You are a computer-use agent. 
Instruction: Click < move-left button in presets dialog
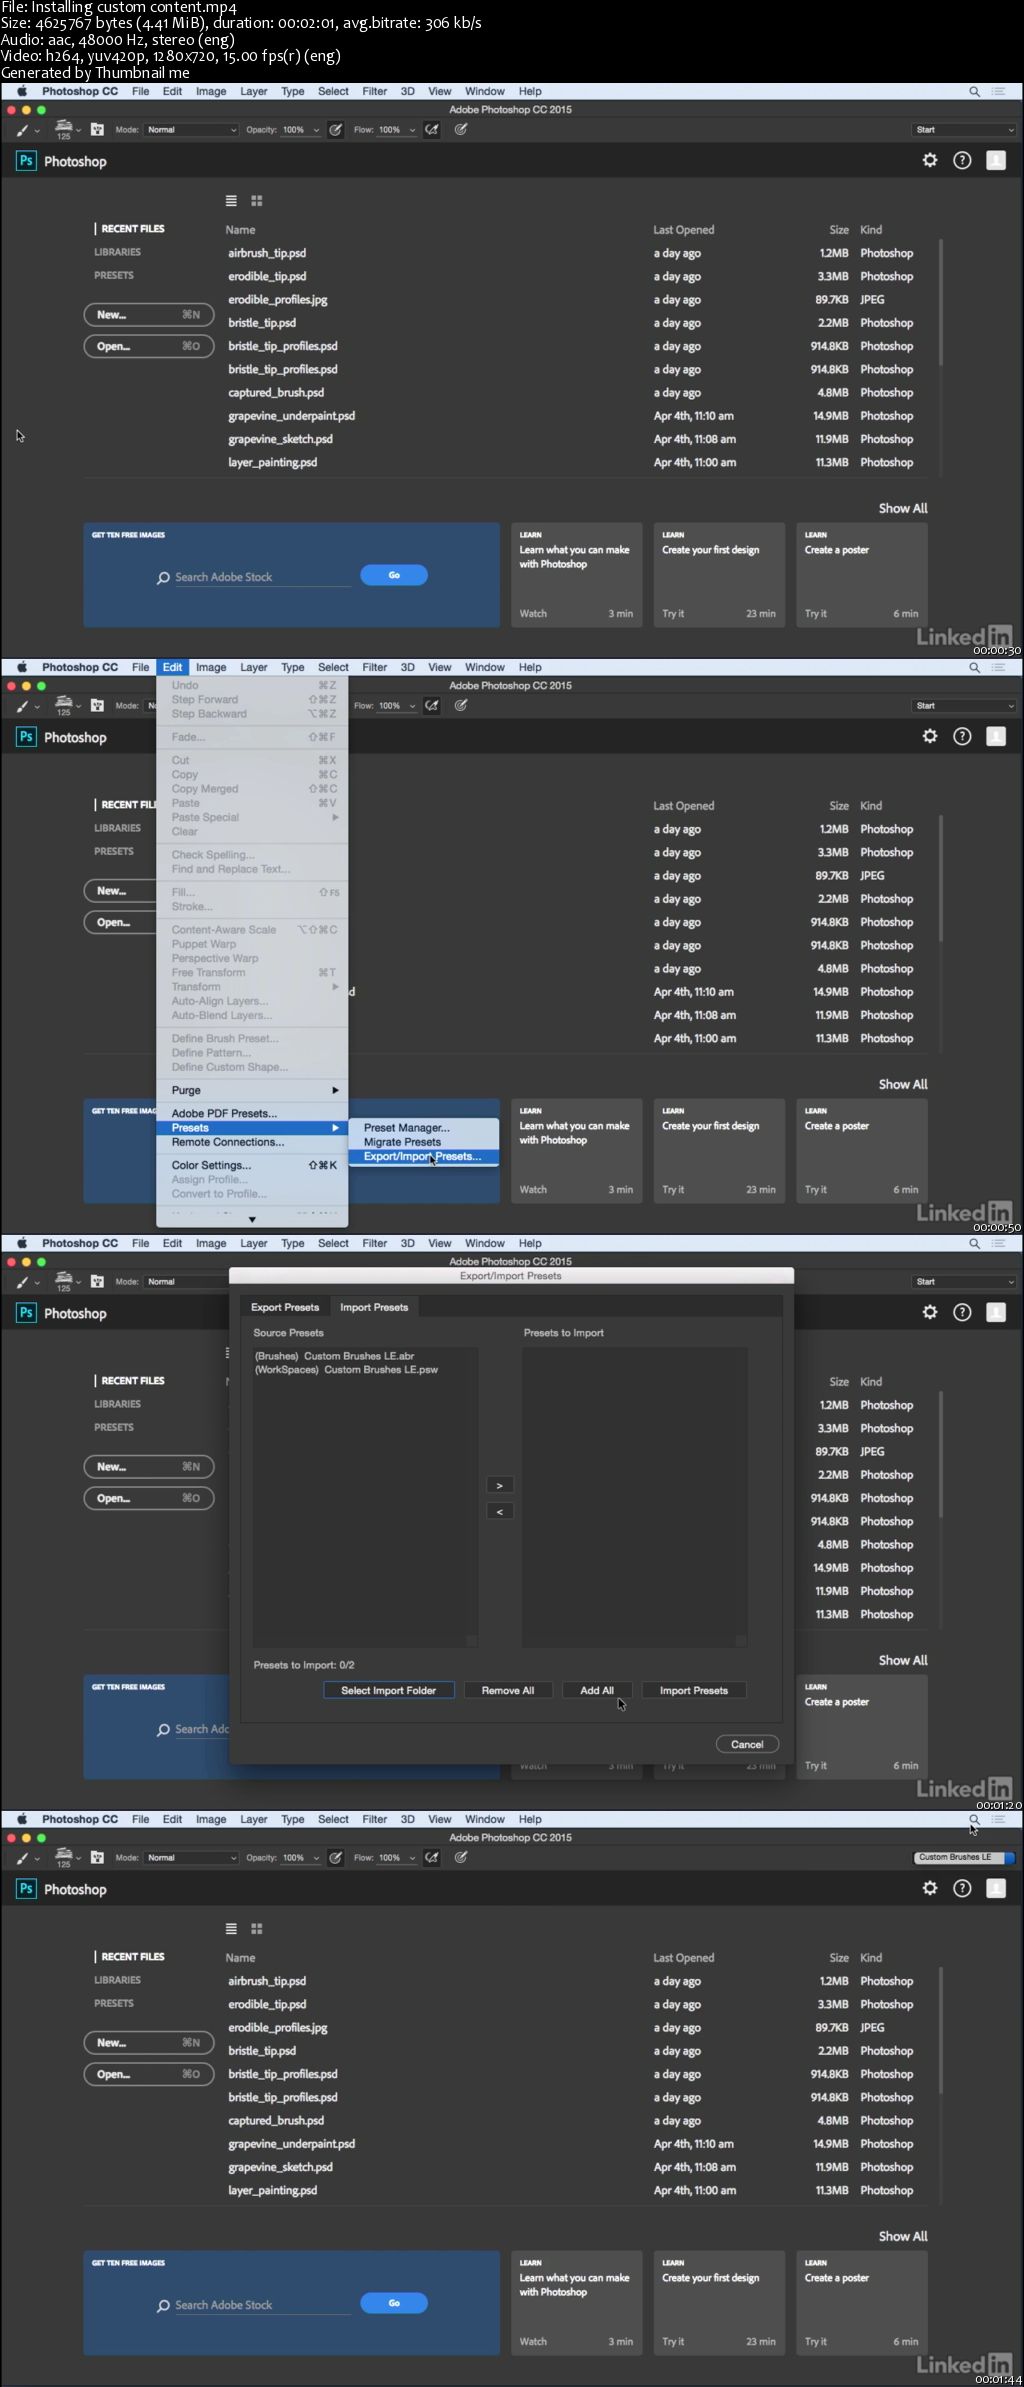coord(500,1511)
